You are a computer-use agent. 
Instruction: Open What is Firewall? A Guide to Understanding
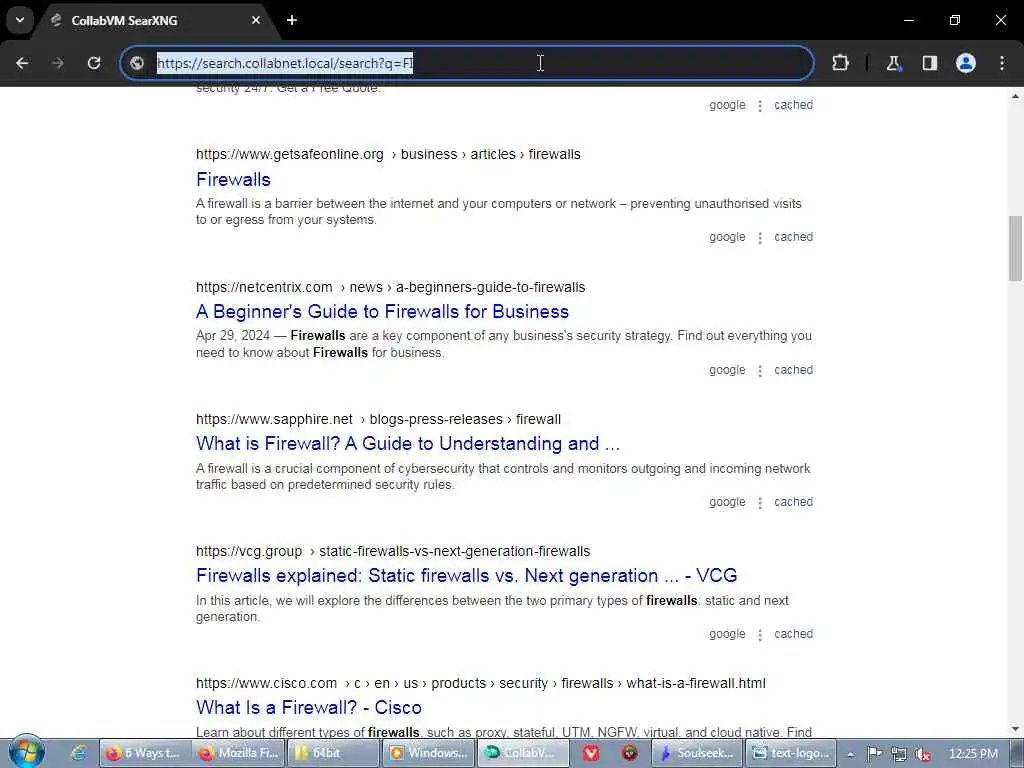tap(408, 443)
